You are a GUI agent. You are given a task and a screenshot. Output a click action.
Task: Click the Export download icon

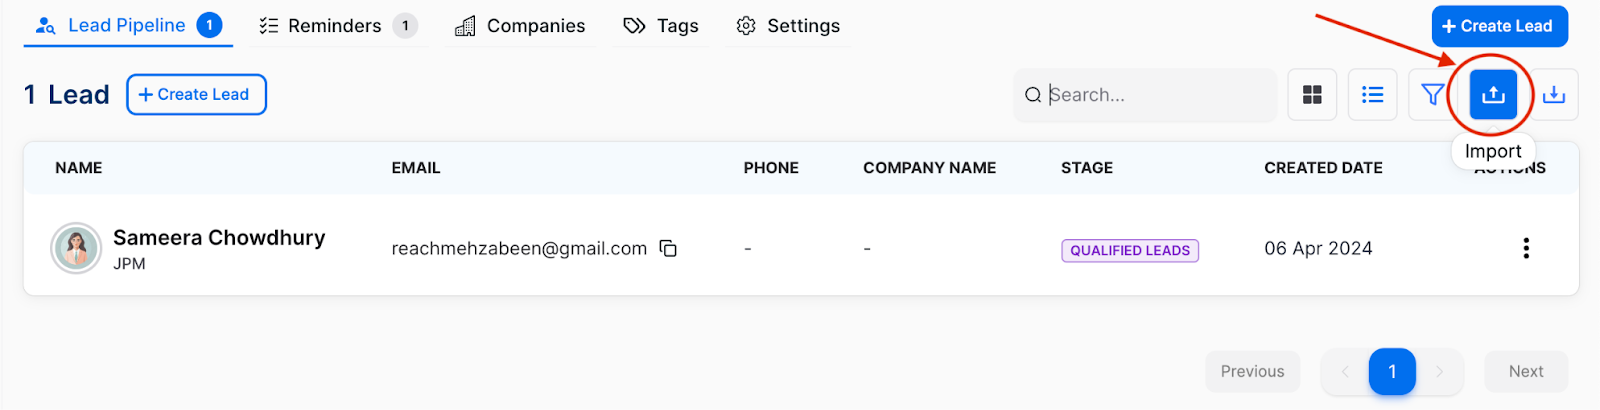[1554, 95]
